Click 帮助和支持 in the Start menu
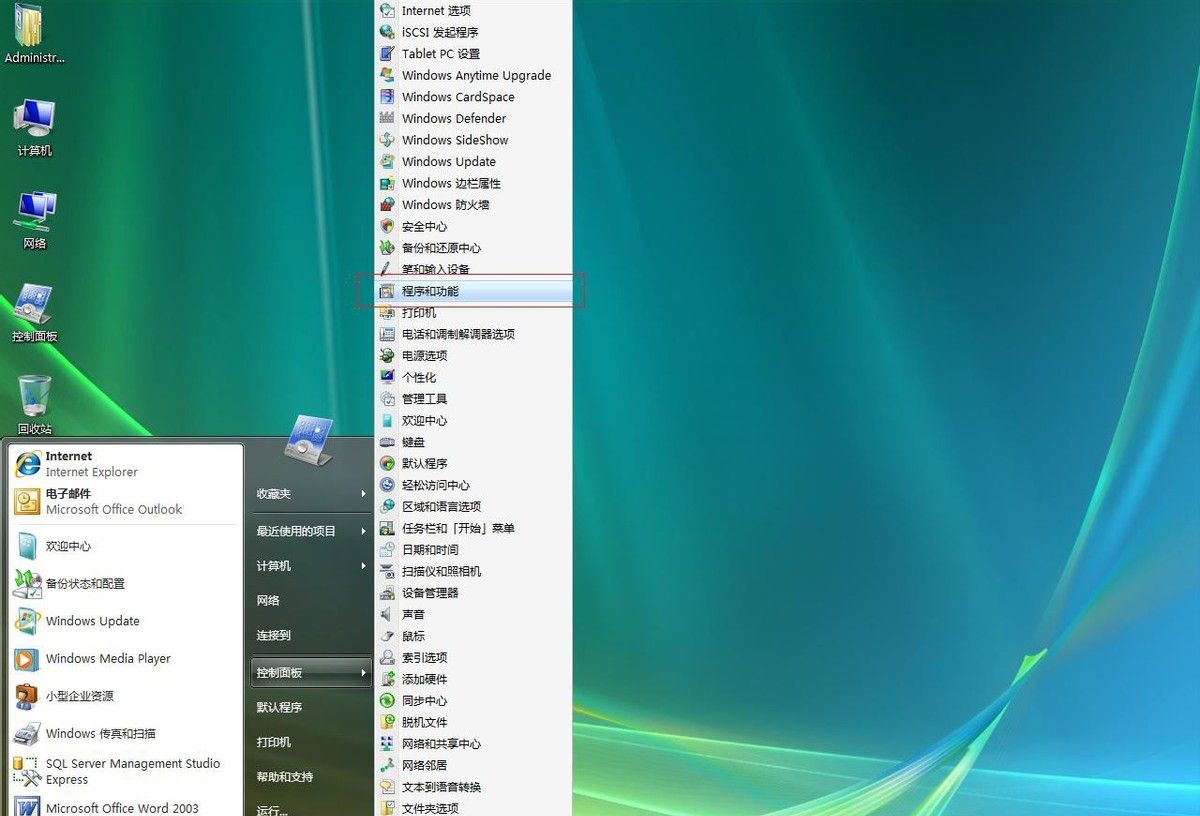This screenshot has width=1200, height=816. coord(284,777)
